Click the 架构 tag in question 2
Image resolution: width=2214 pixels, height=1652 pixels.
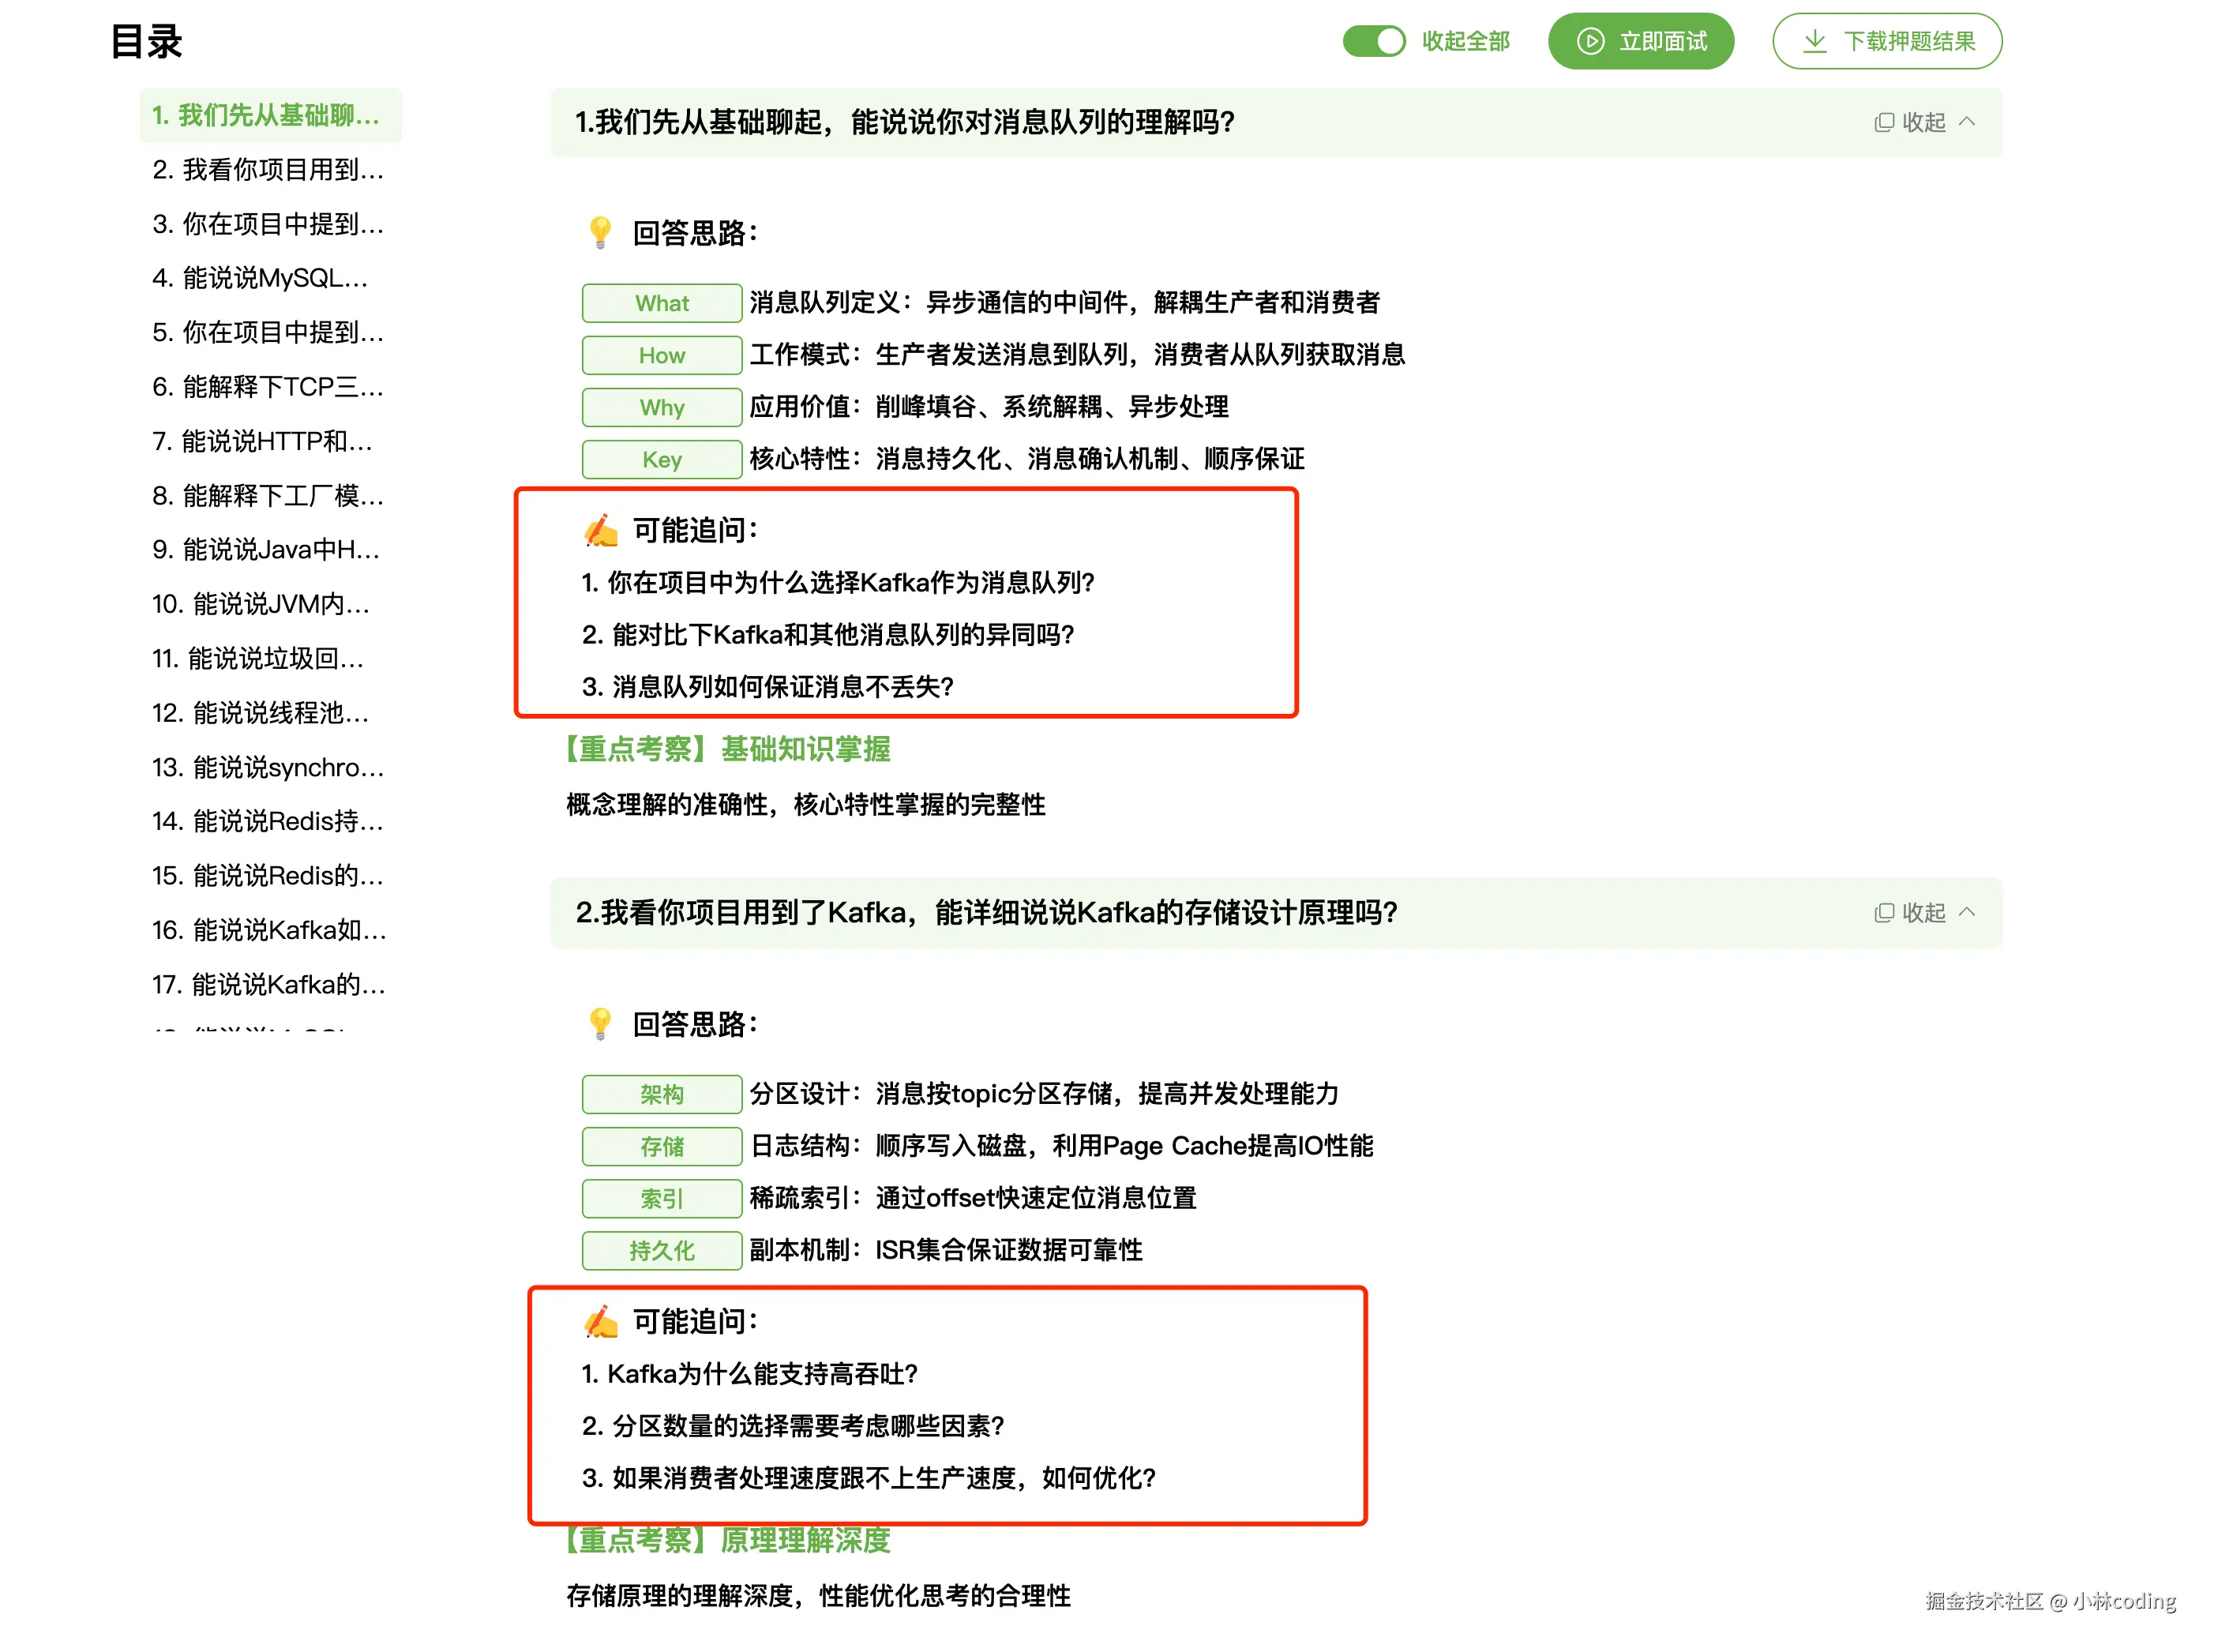point(661,1094)
